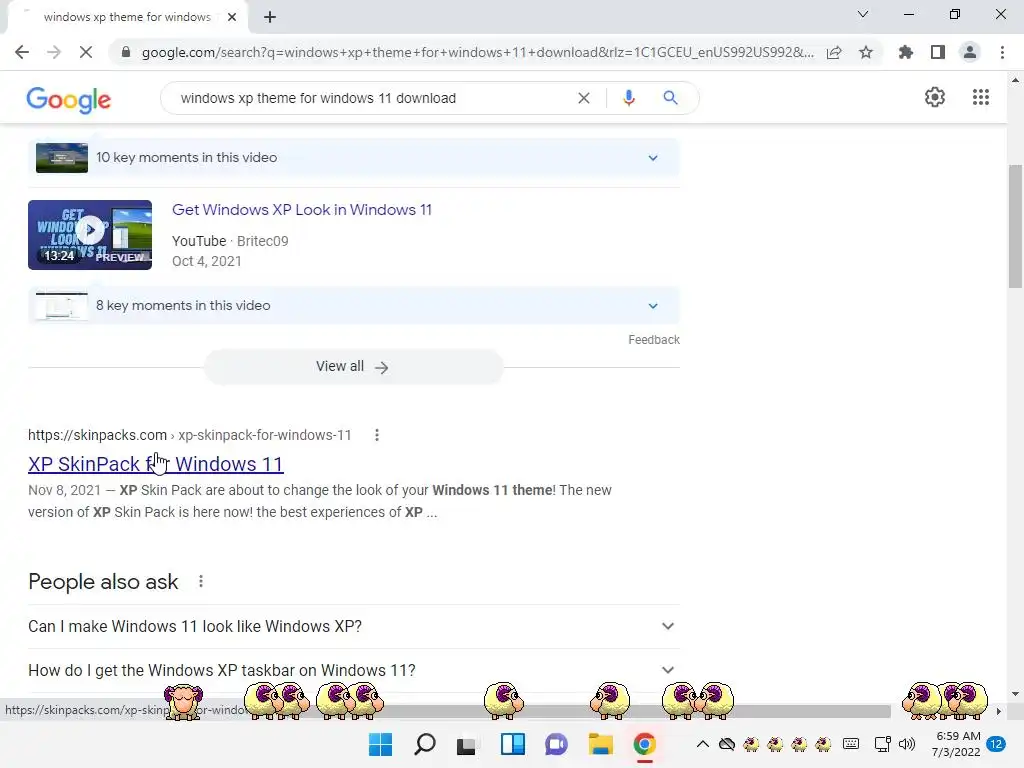Open the Get Windows XP Look video link
The width and height of the screenshot is (1024, 768).
(x=302, y=210)
